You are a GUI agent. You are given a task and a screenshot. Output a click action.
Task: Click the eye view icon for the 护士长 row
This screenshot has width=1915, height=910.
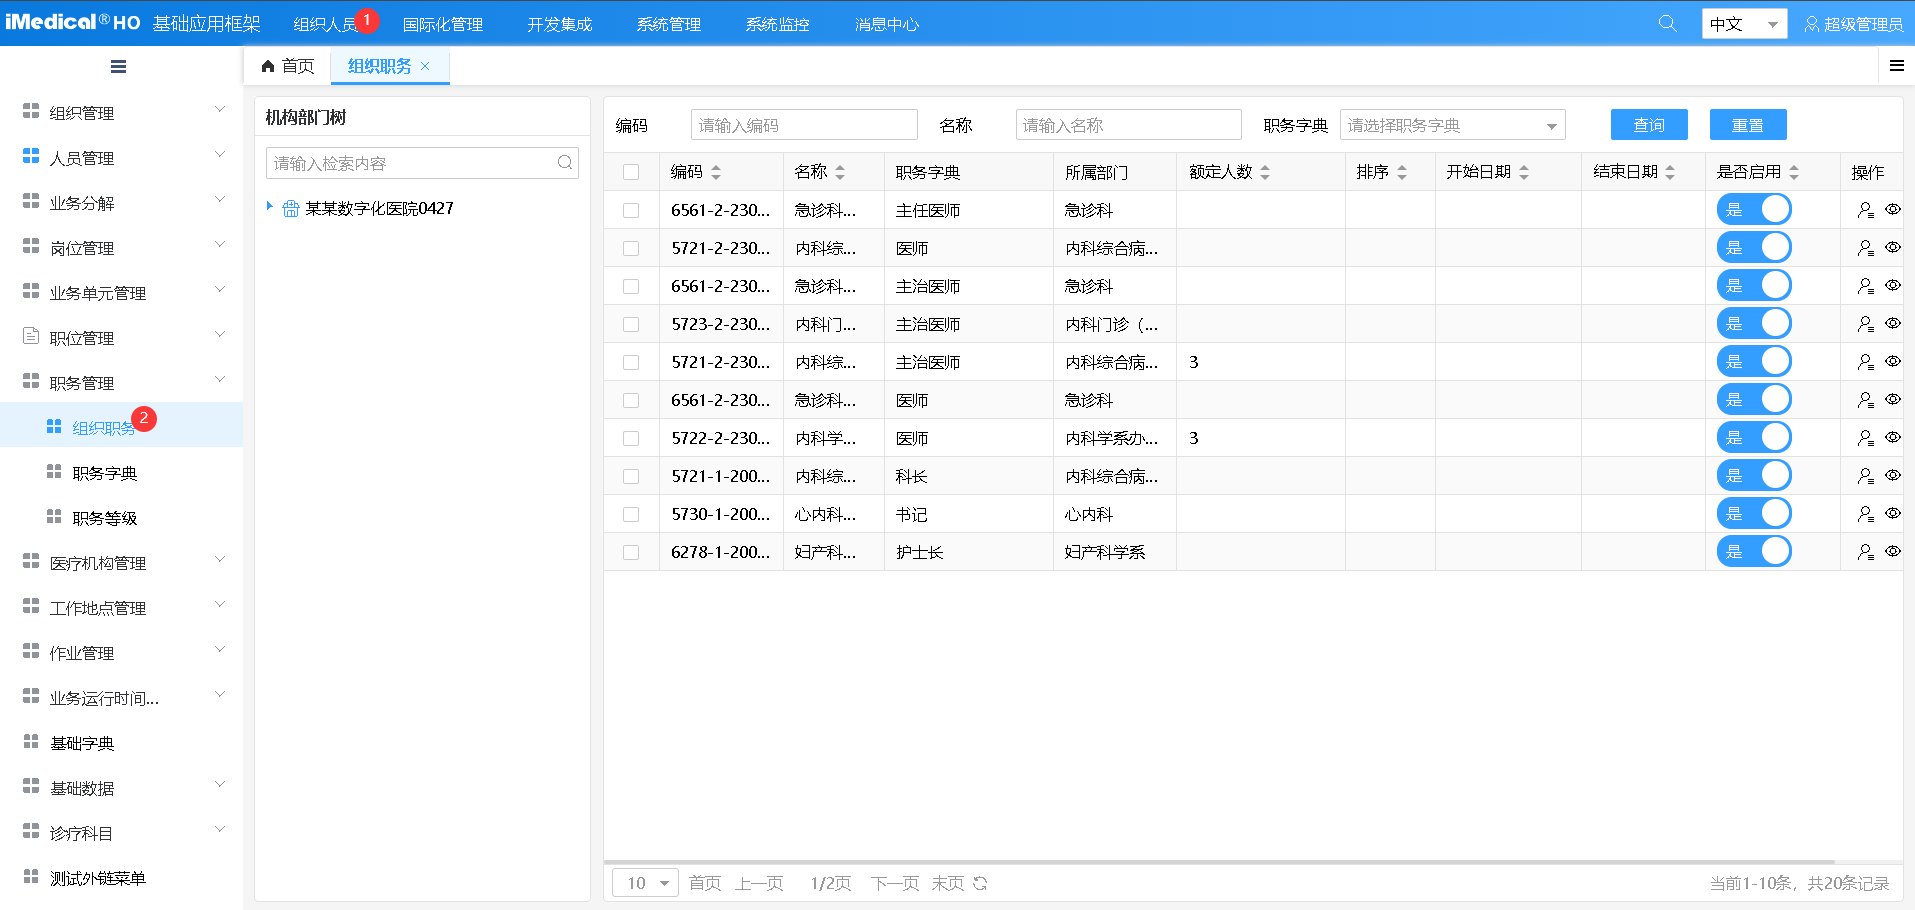[x=1892, y=551]
